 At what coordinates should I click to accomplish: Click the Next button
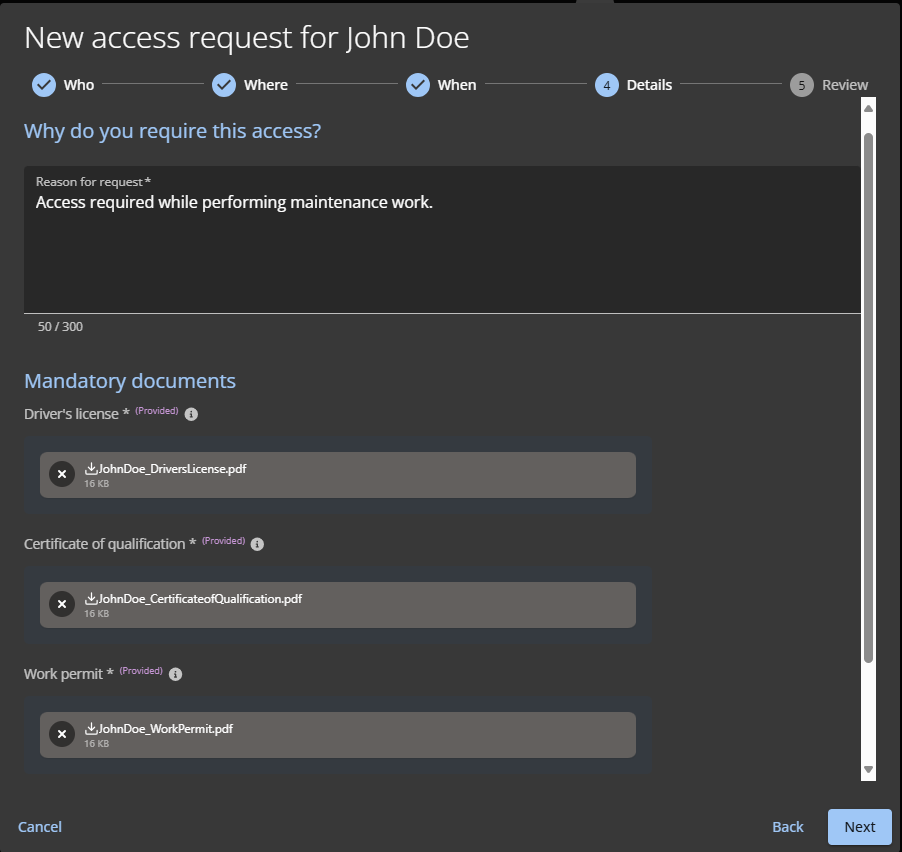[859, 827]
